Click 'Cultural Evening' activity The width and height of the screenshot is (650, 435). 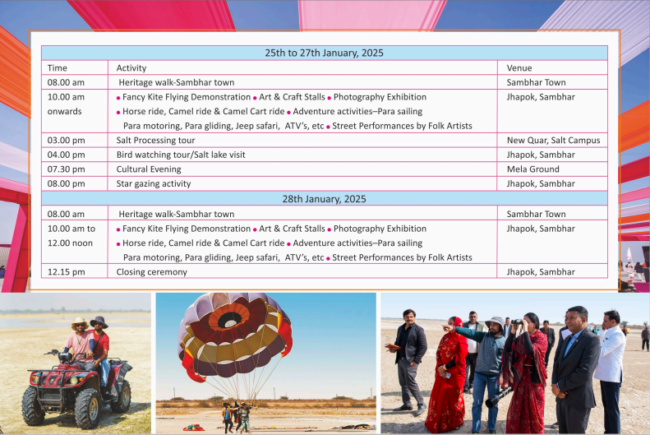pyautogui.click(x=148, y=169)
